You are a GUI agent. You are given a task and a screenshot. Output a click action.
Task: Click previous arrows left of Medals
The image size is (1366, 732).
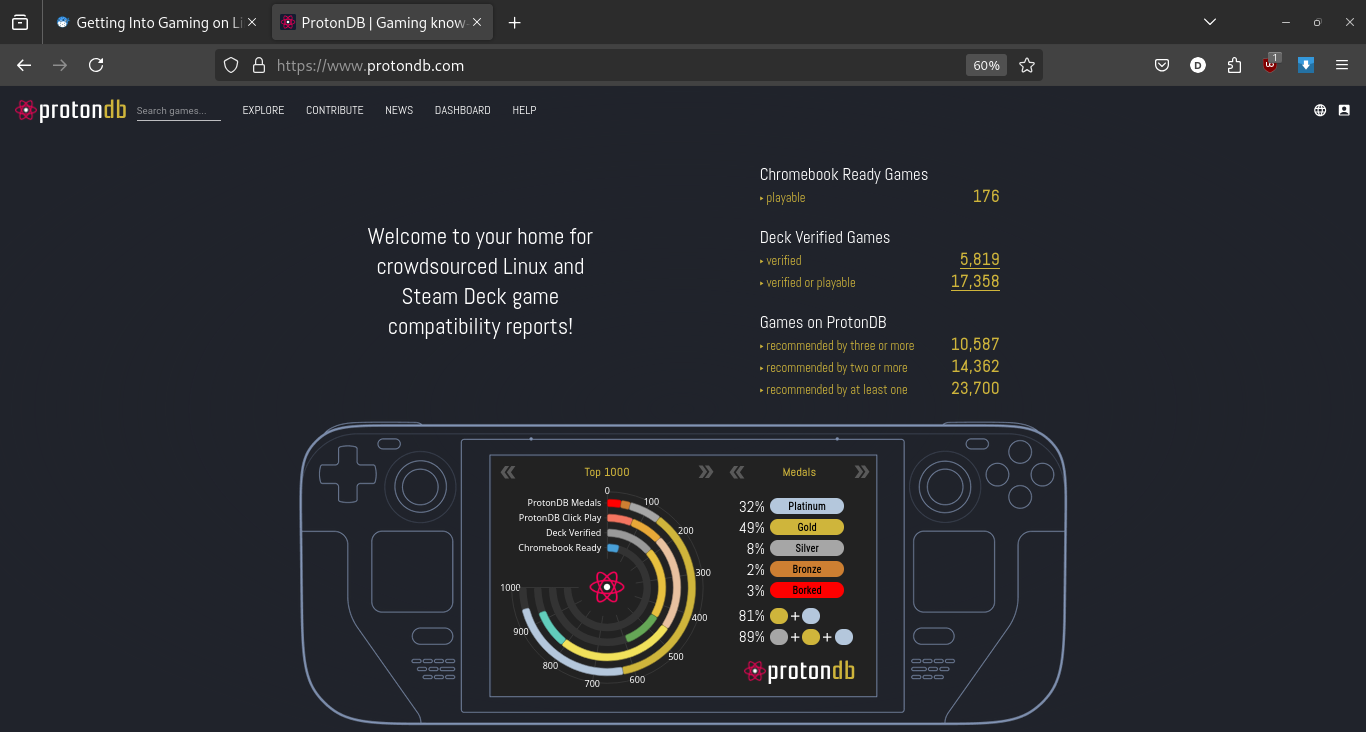click(x=737, y=472)
